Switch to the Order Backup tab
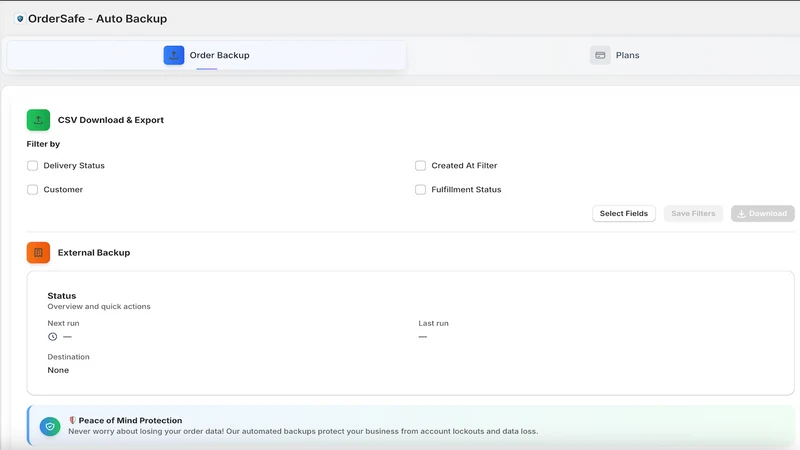Screen dimensions: 800x450 click(207, 55)
